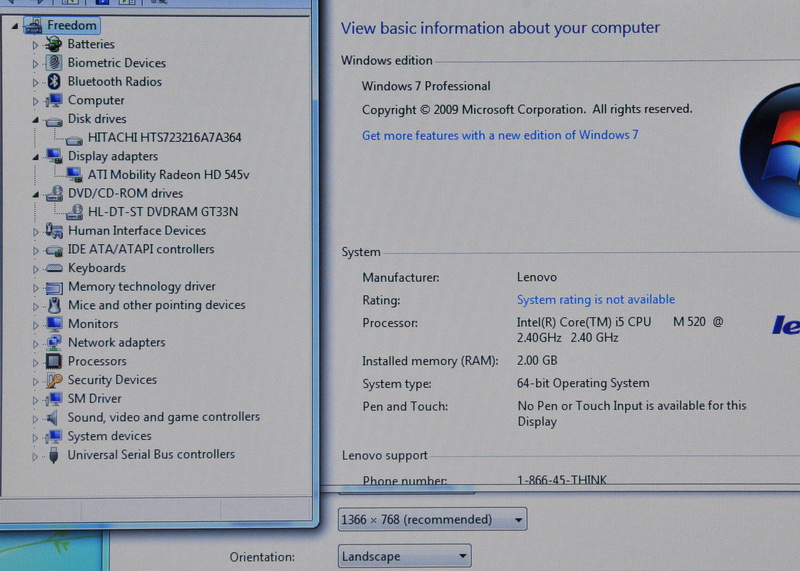
Task: Select HL-DT-ST DVDRAM GT33N drive entry
Action: [162, 212]
